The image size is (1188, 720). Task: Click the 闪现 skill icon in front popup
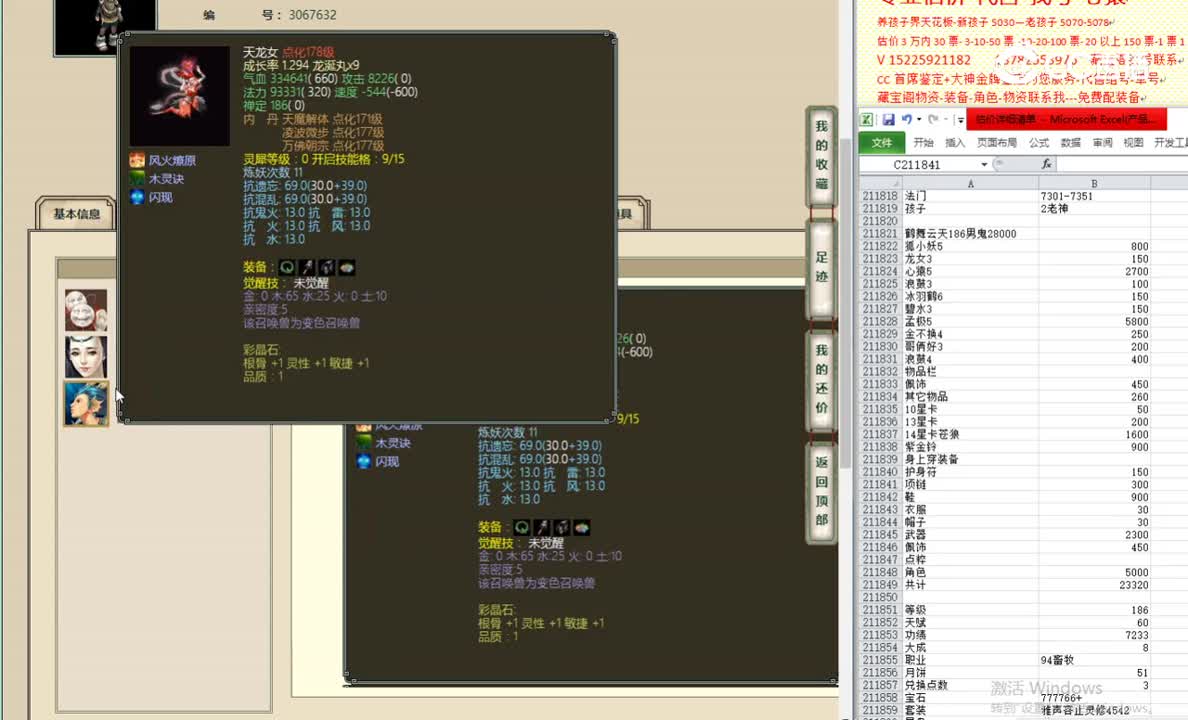(136, 197)
